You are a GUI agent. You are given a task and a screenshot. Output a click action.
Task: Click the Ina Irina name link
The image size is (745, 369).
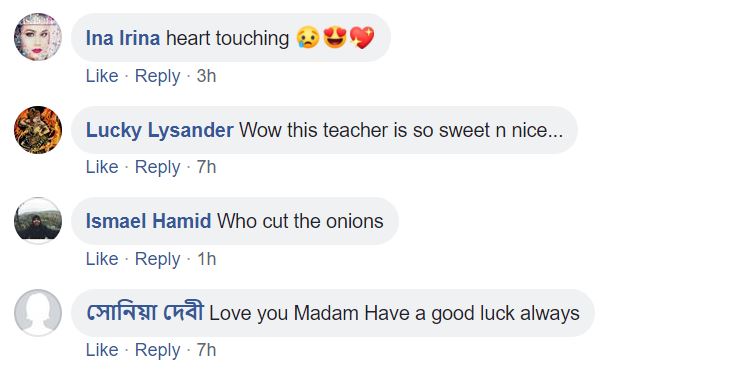click(x=123, y=38)
